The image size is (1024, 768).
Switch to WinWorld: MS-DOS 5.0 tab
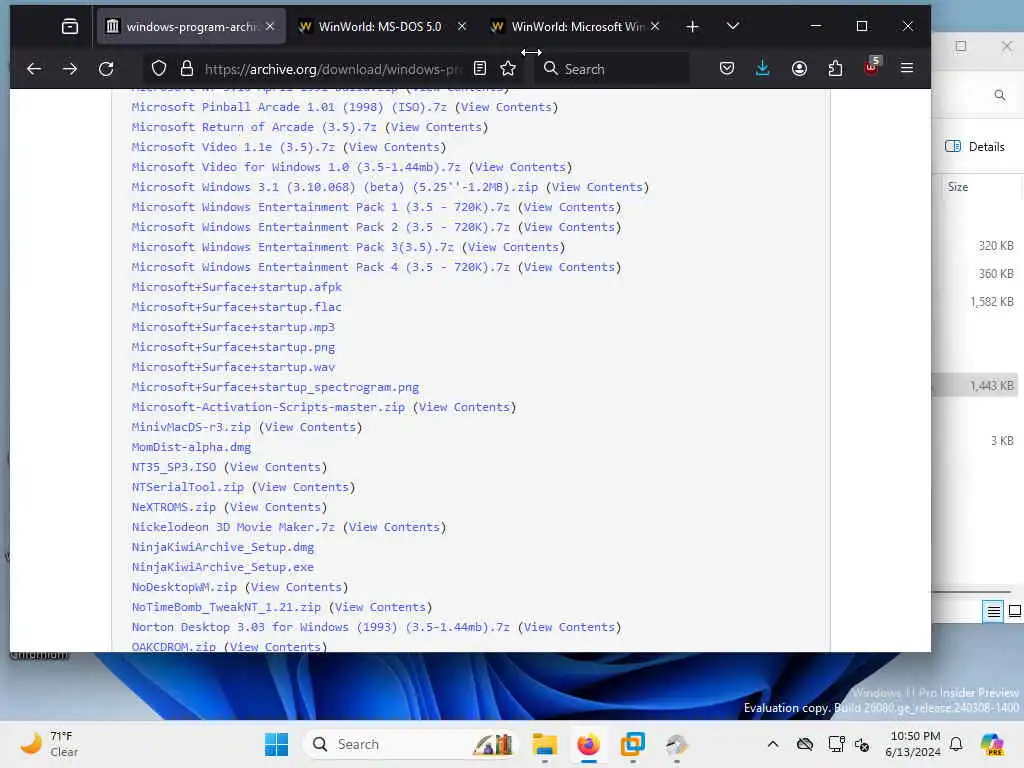(380, 27)
